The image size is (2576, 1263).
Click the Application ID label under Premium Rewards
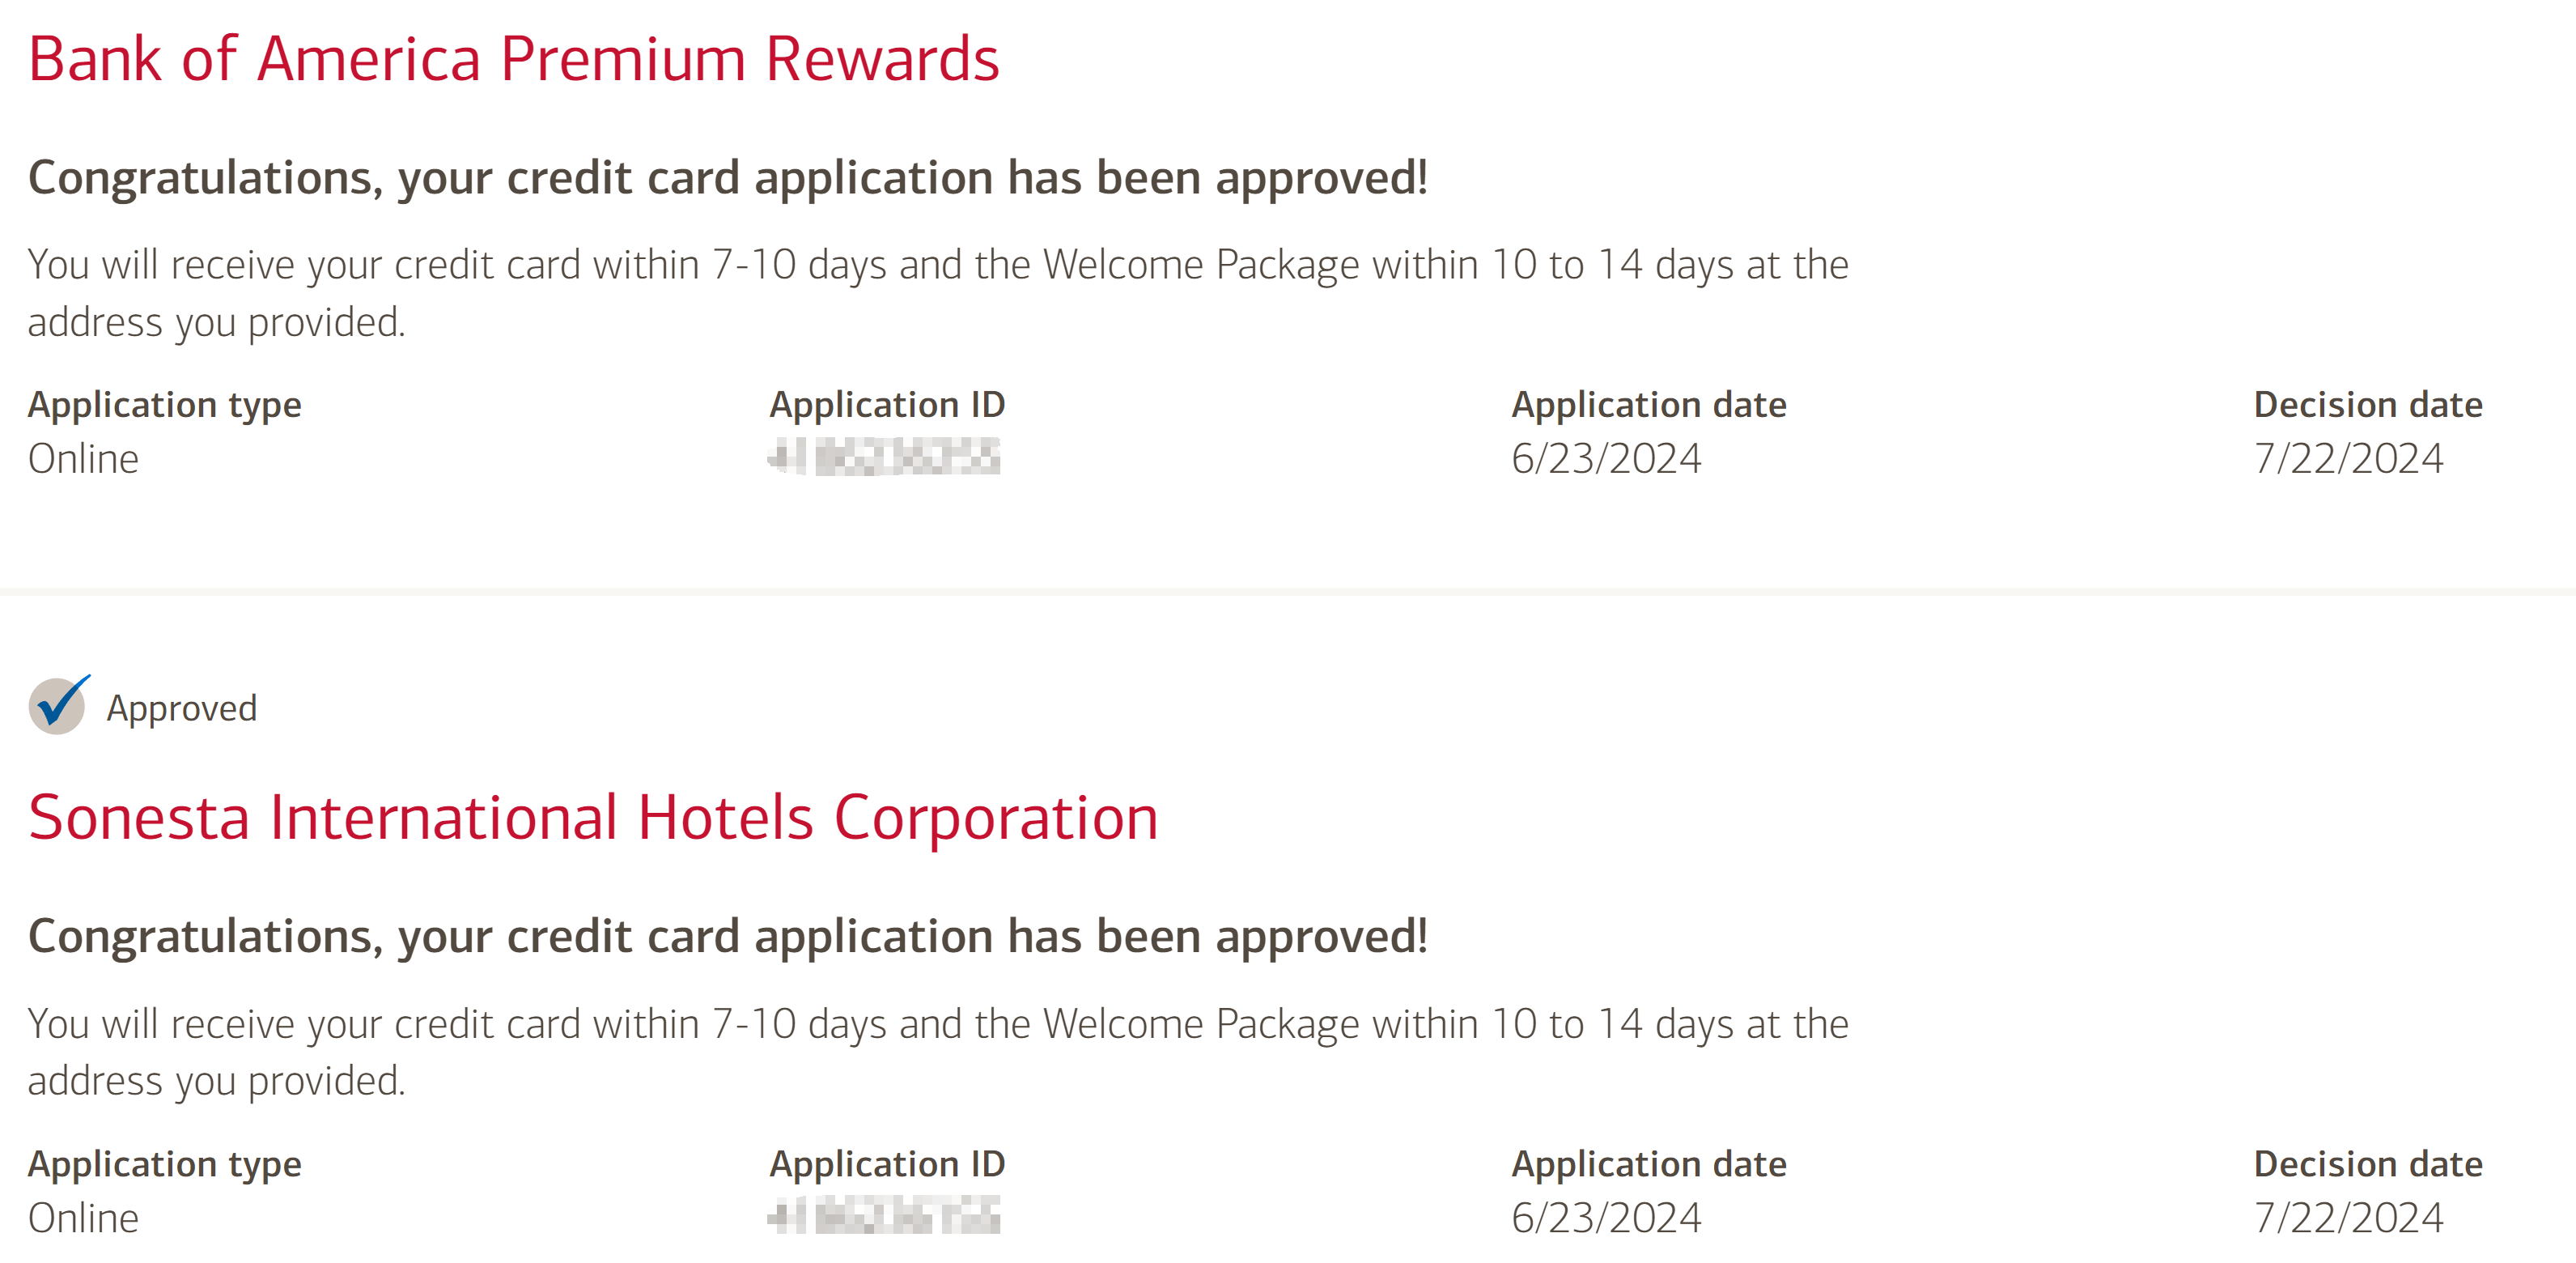[x=887, y=405]
